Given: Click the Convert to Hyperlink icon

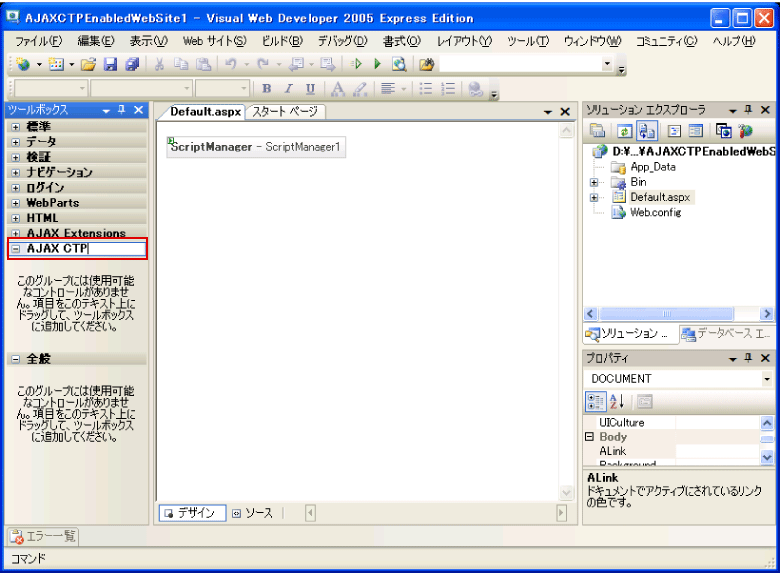Looking at the screenshot, I should coord(476,89).
